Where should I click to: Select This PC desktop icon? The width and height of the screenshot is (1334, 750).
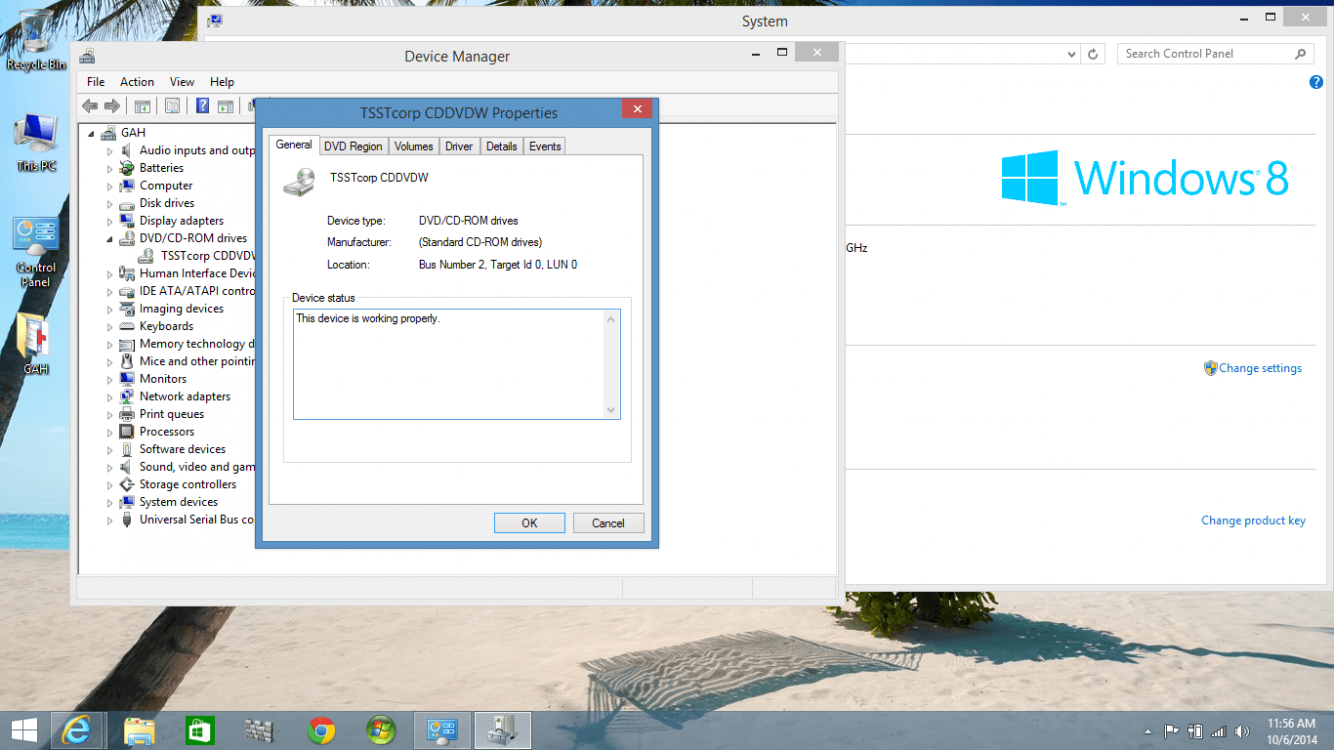pos(36,143)
